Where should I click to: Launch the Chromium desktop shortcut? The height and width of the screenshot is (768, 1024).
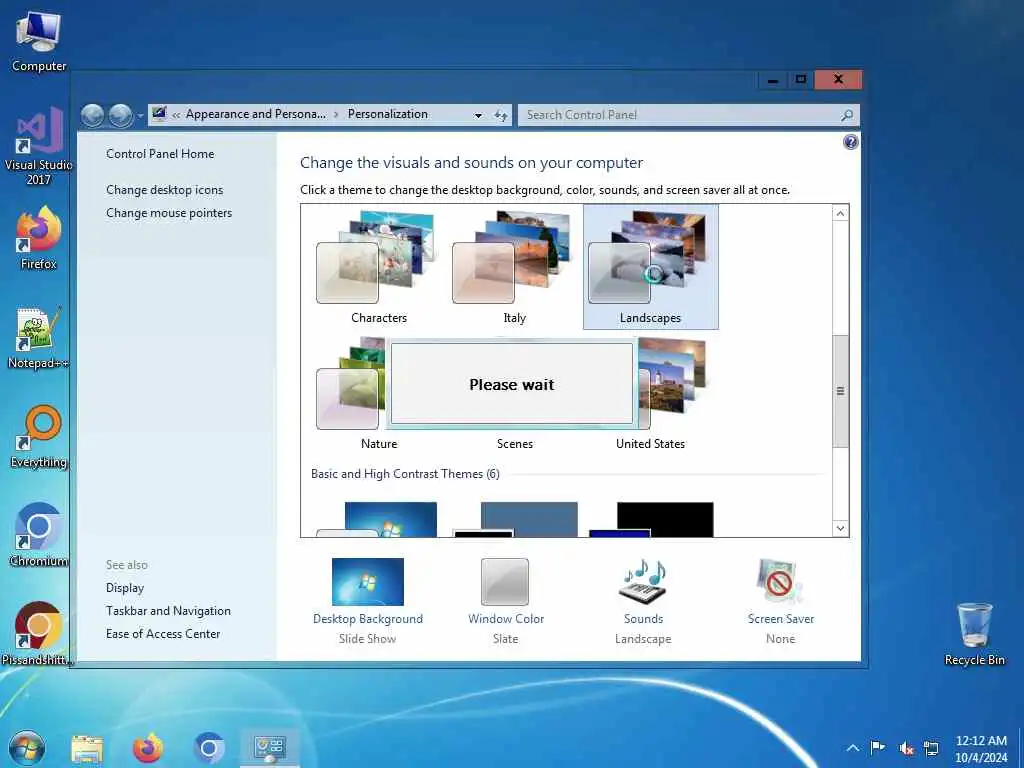[39, 535]
